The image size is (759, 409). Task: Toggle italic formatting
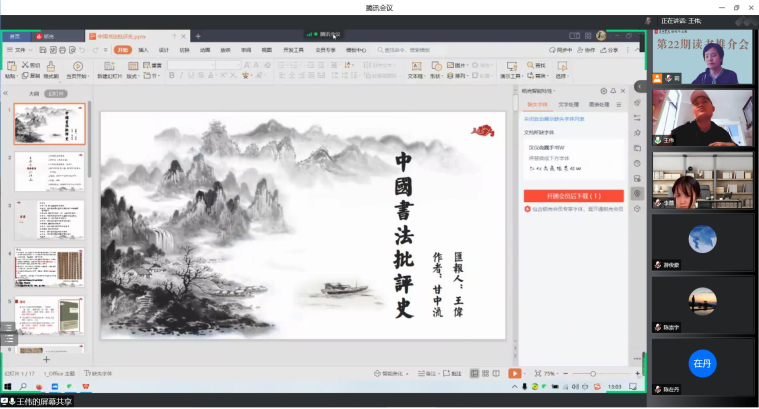click(x=181, y=75)
